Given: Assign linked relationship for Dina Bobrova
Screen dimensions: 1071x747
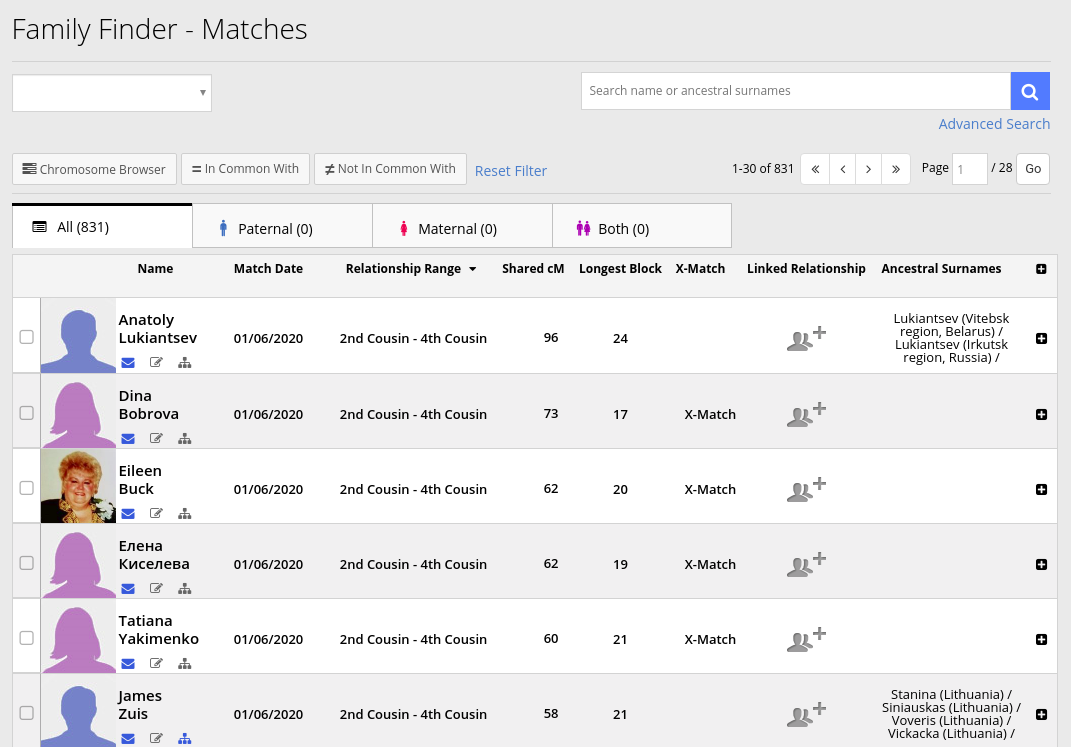Looking at the screenshot, I should click(806, 414).
